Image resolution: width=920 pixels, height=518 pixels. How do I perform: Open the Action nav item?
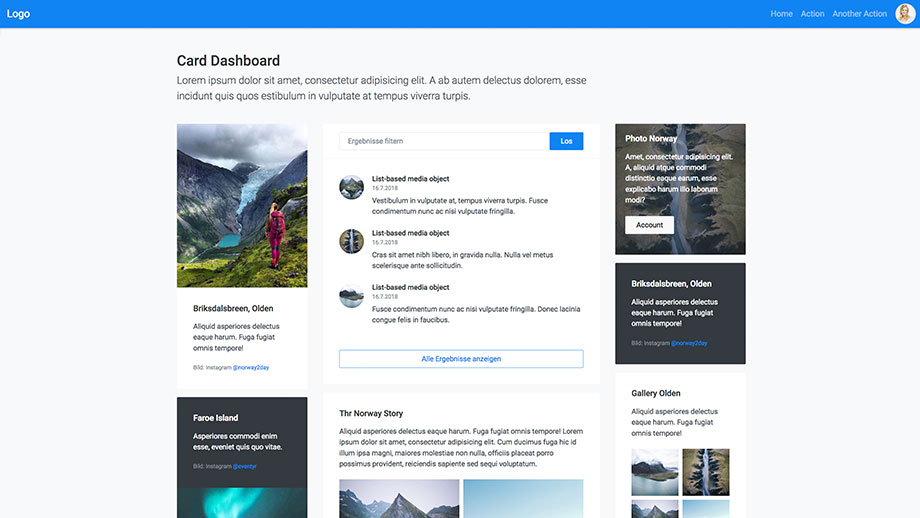(x=812, y=13)
